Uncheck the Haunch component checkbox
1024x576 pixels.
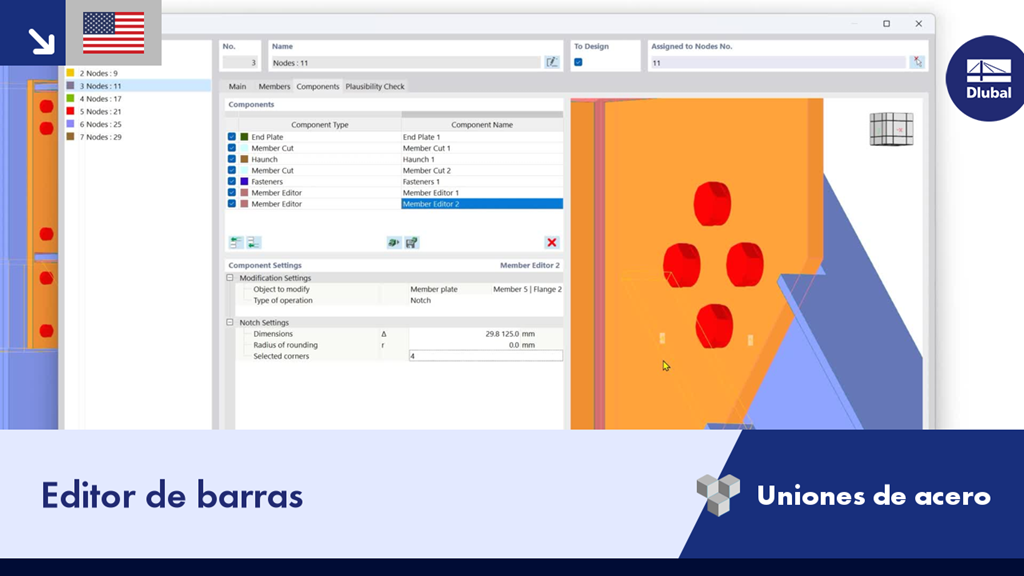(x=232, y=159)
